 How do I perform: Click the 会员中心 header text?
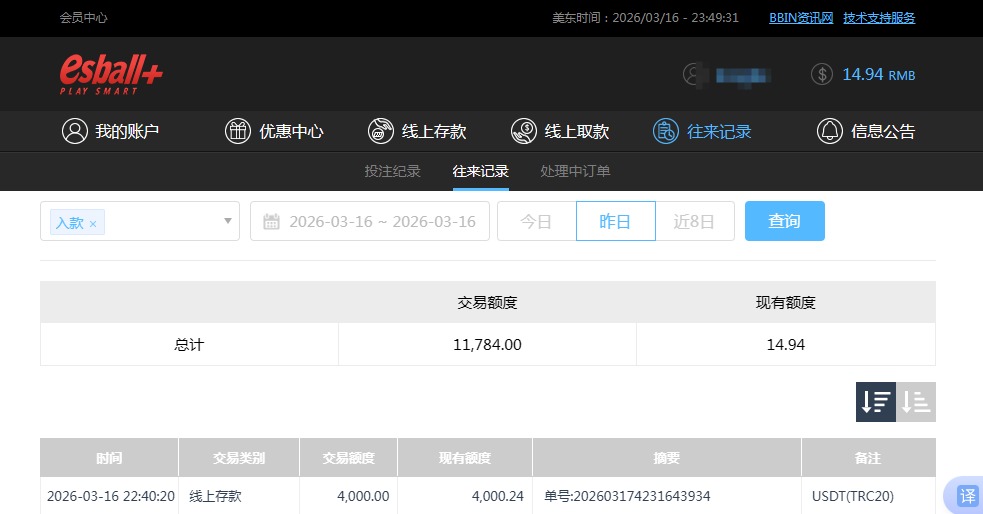83,18
